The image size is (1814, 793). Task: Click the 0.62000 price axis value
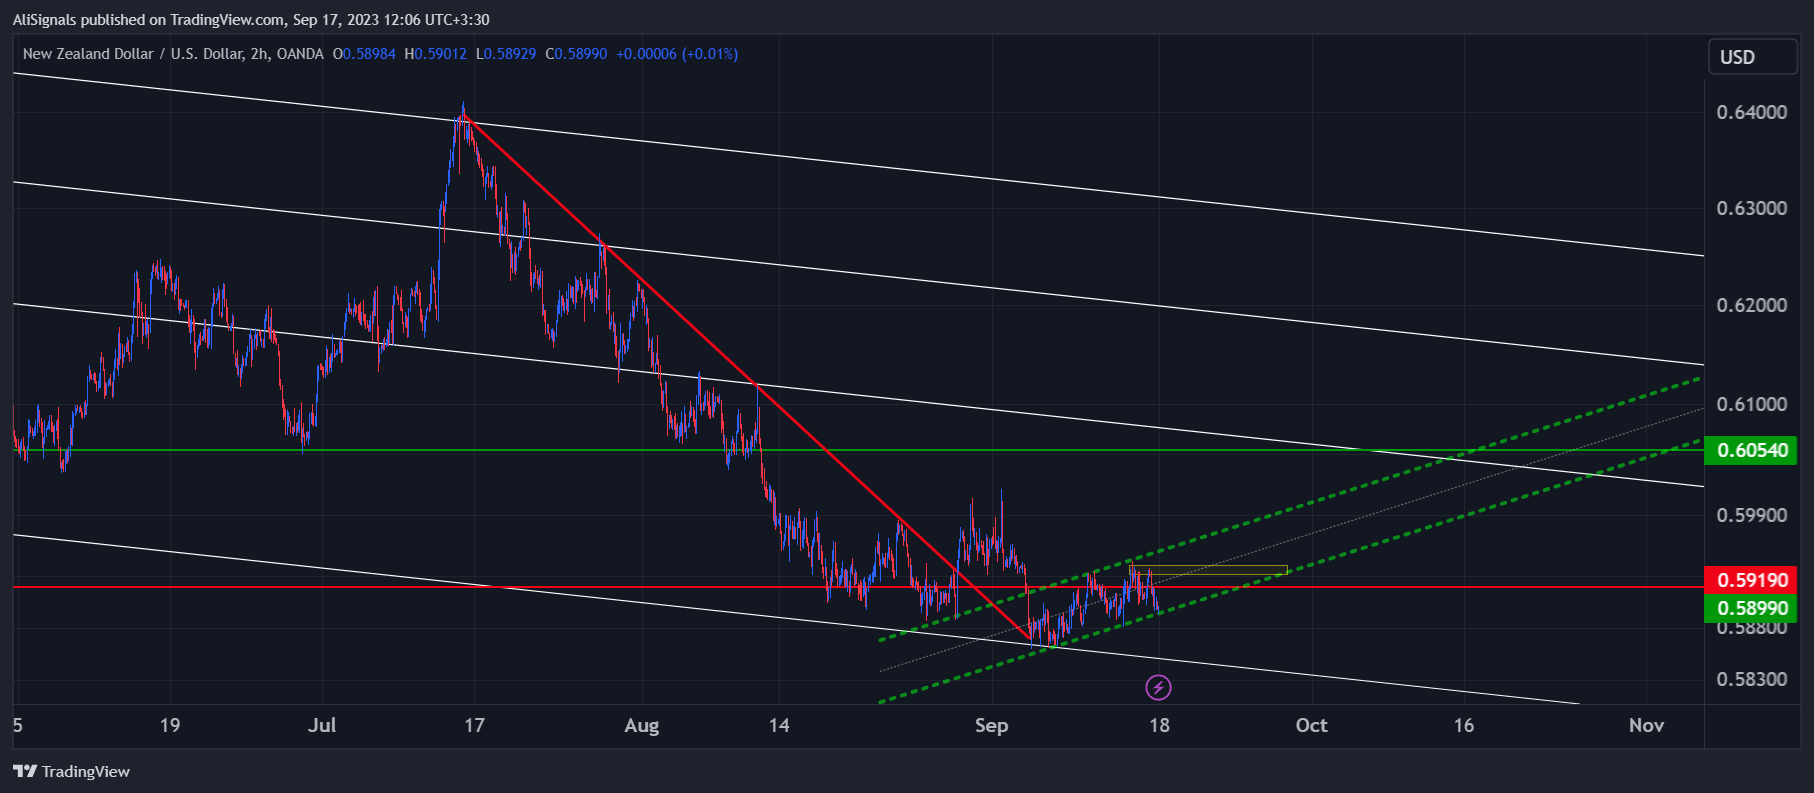point(1751,305)
